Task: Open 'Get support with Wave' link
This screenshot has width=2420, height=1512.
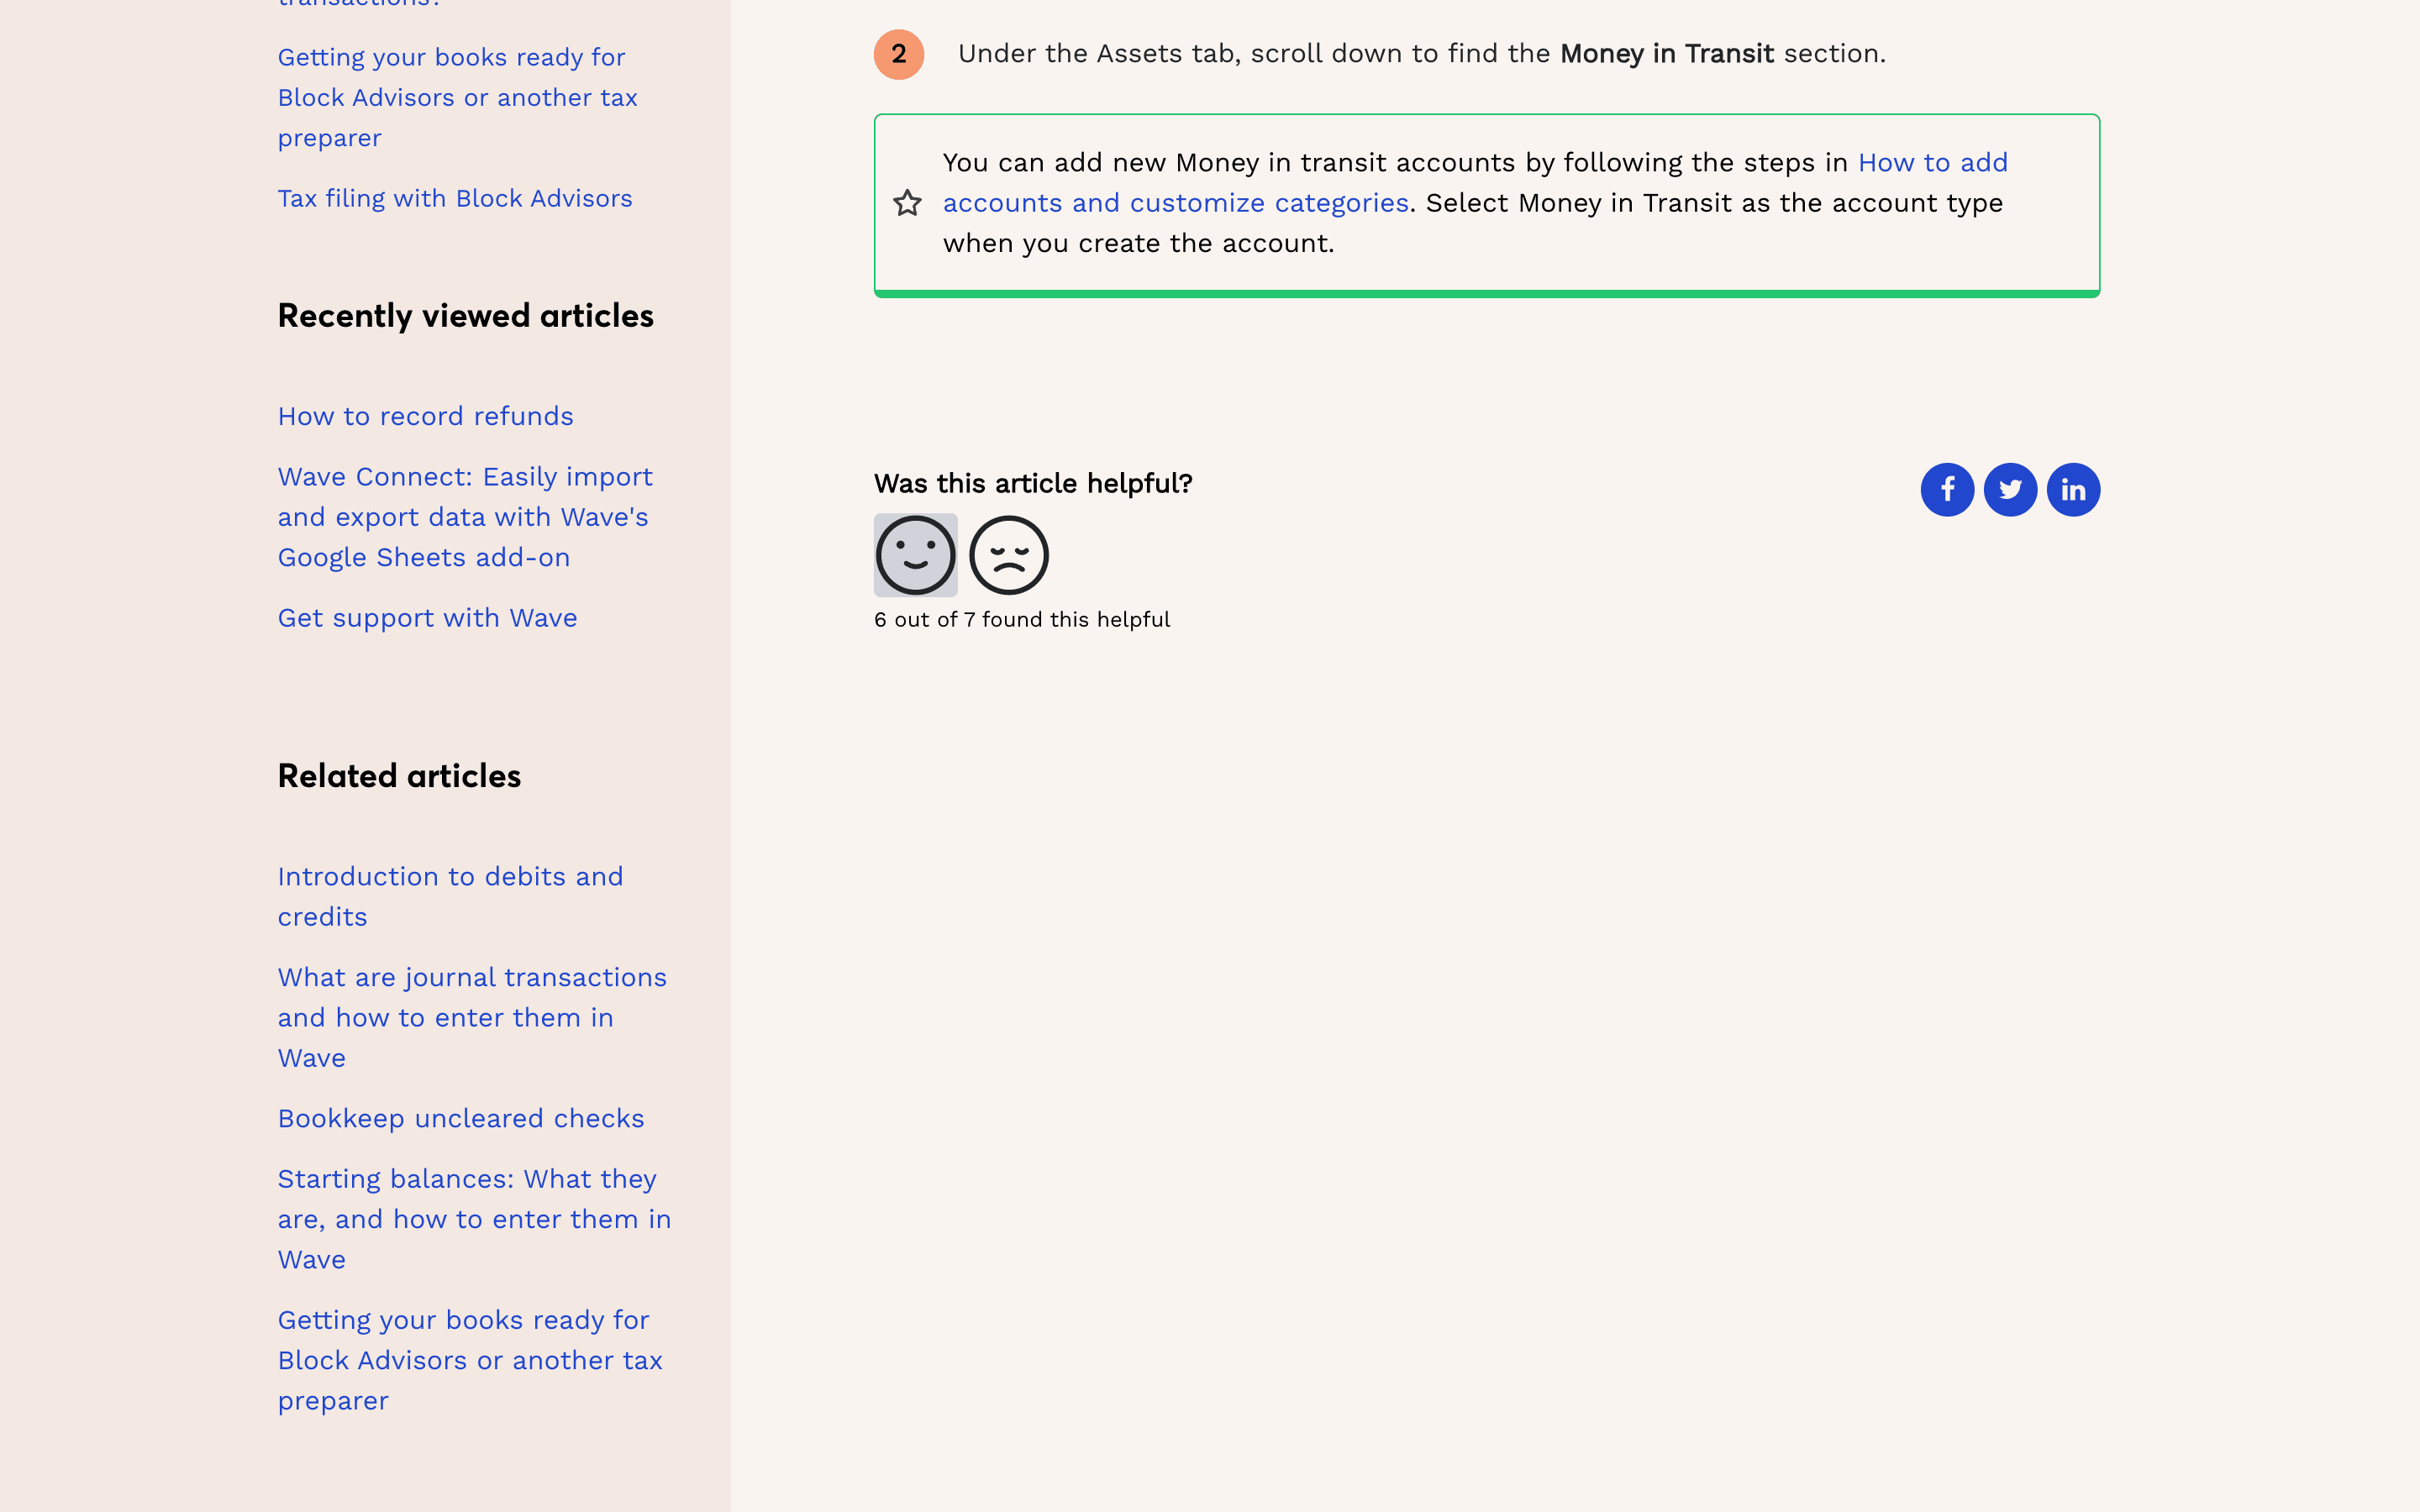Action: click(x=427, y=618)
